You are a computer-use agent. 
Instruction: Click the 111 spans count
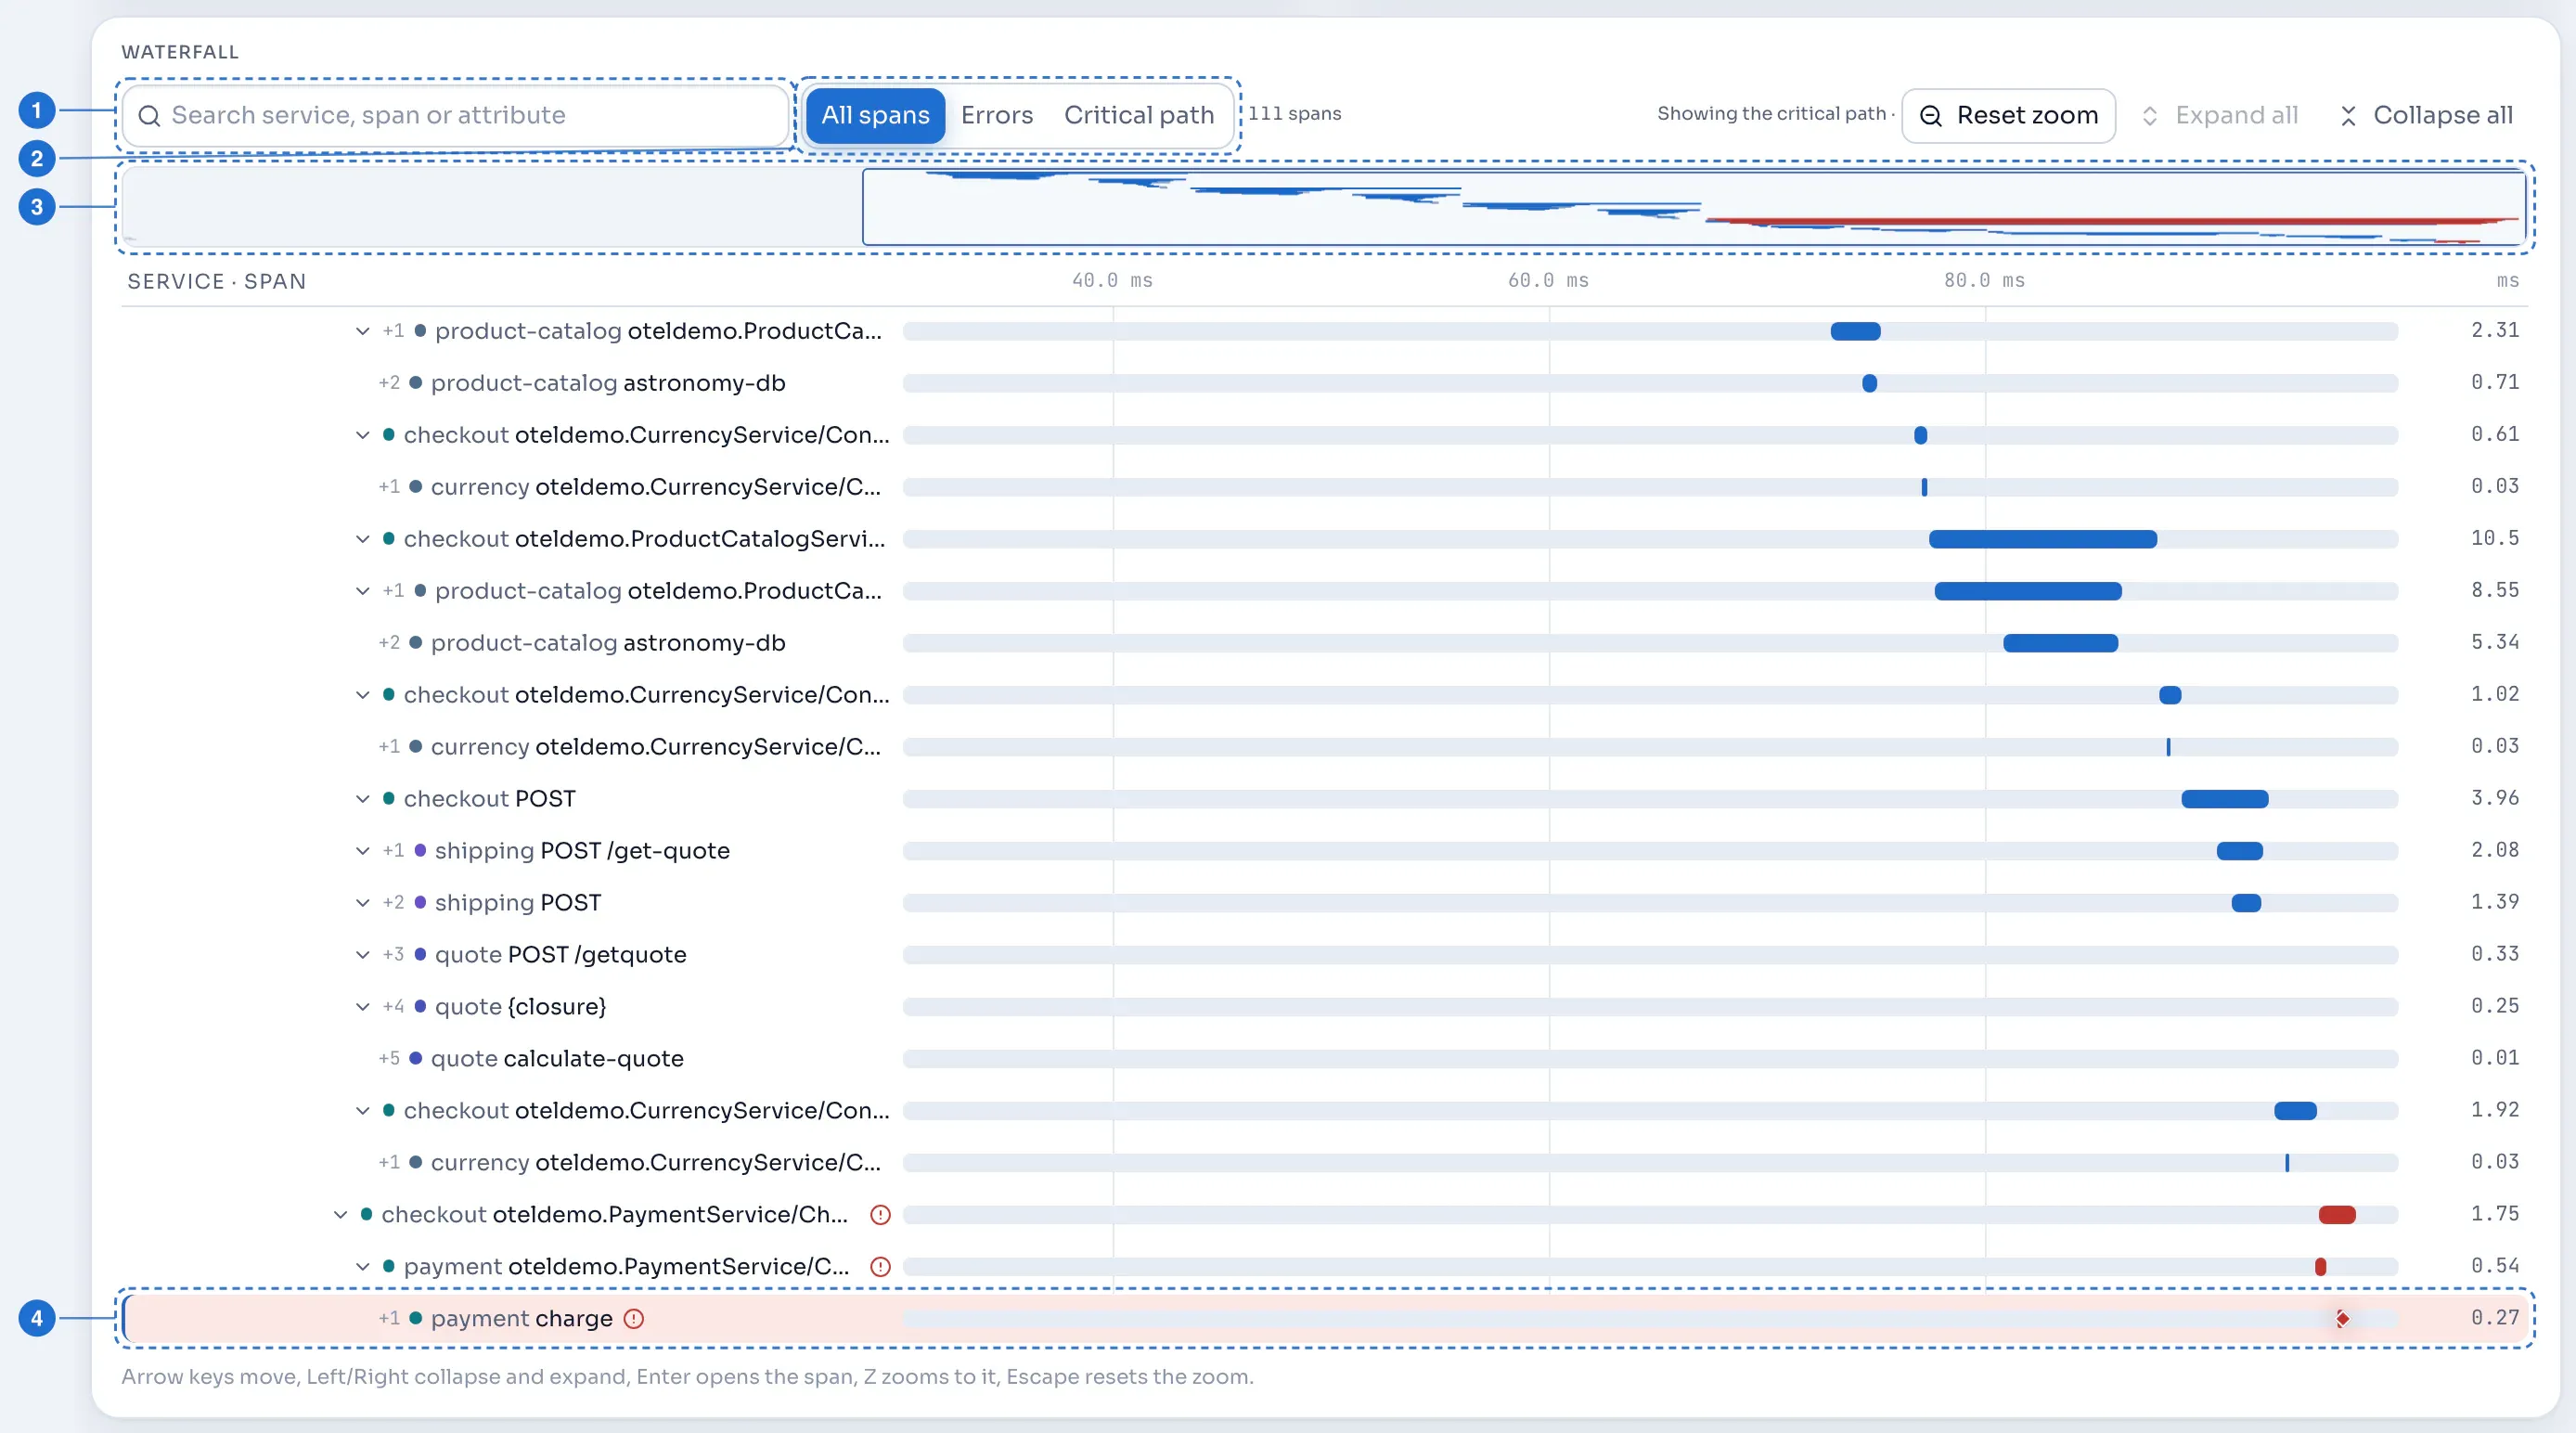(1294, 114)
